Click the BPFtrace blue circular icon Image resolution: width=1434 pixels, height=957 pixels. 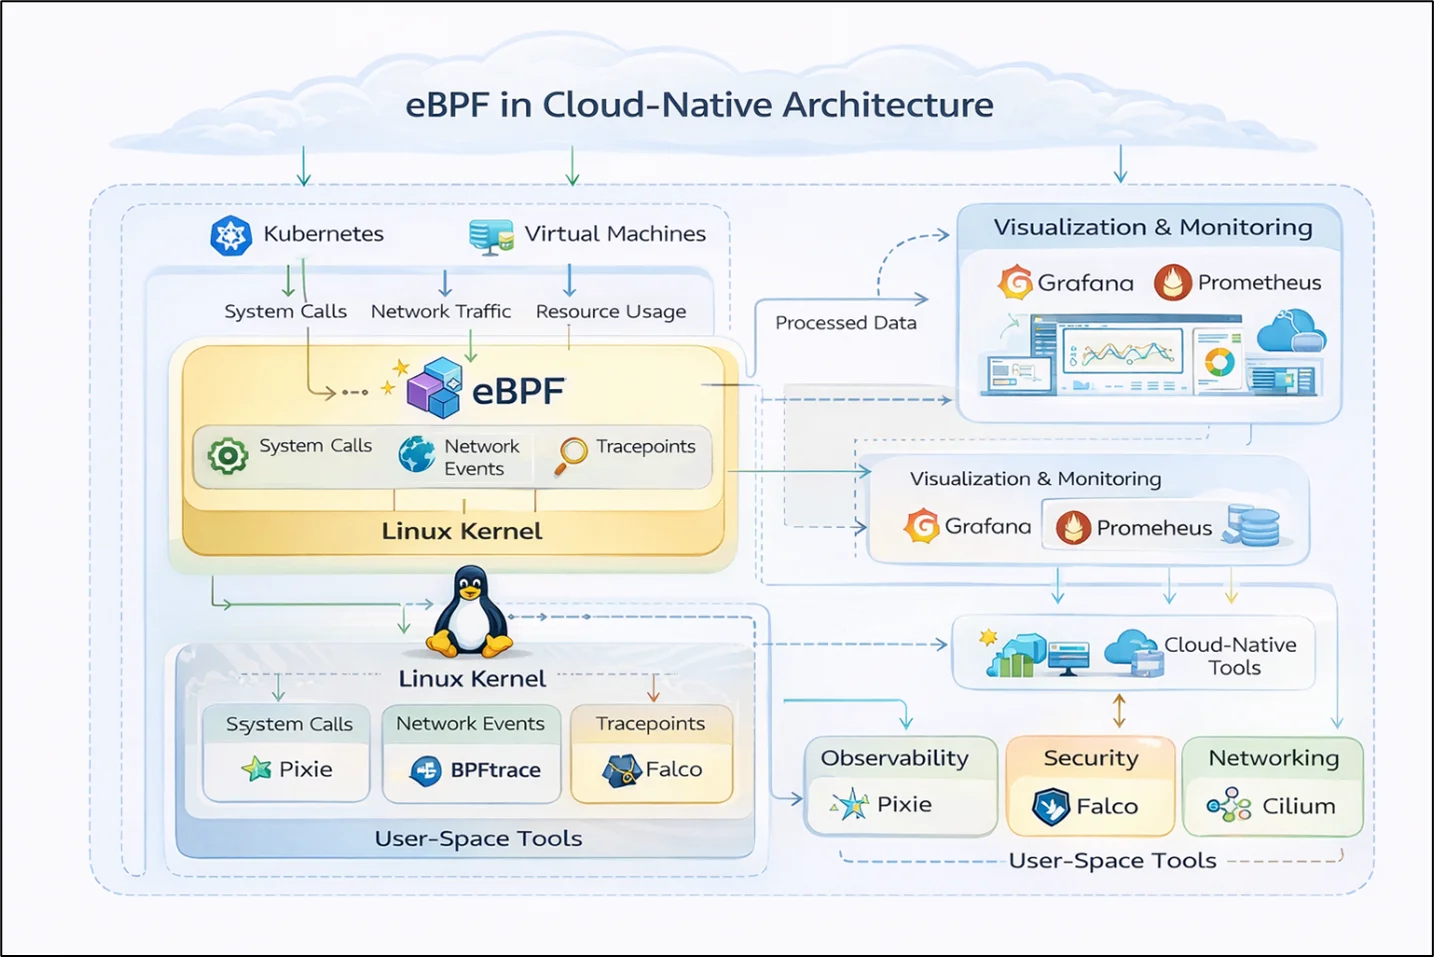coord(426,770)
